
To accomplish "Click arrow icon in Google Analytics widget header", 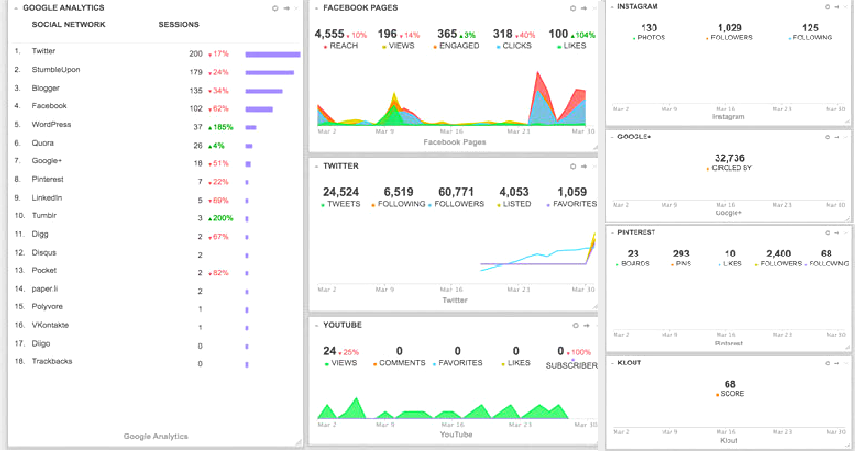I will tap(286, 8).
